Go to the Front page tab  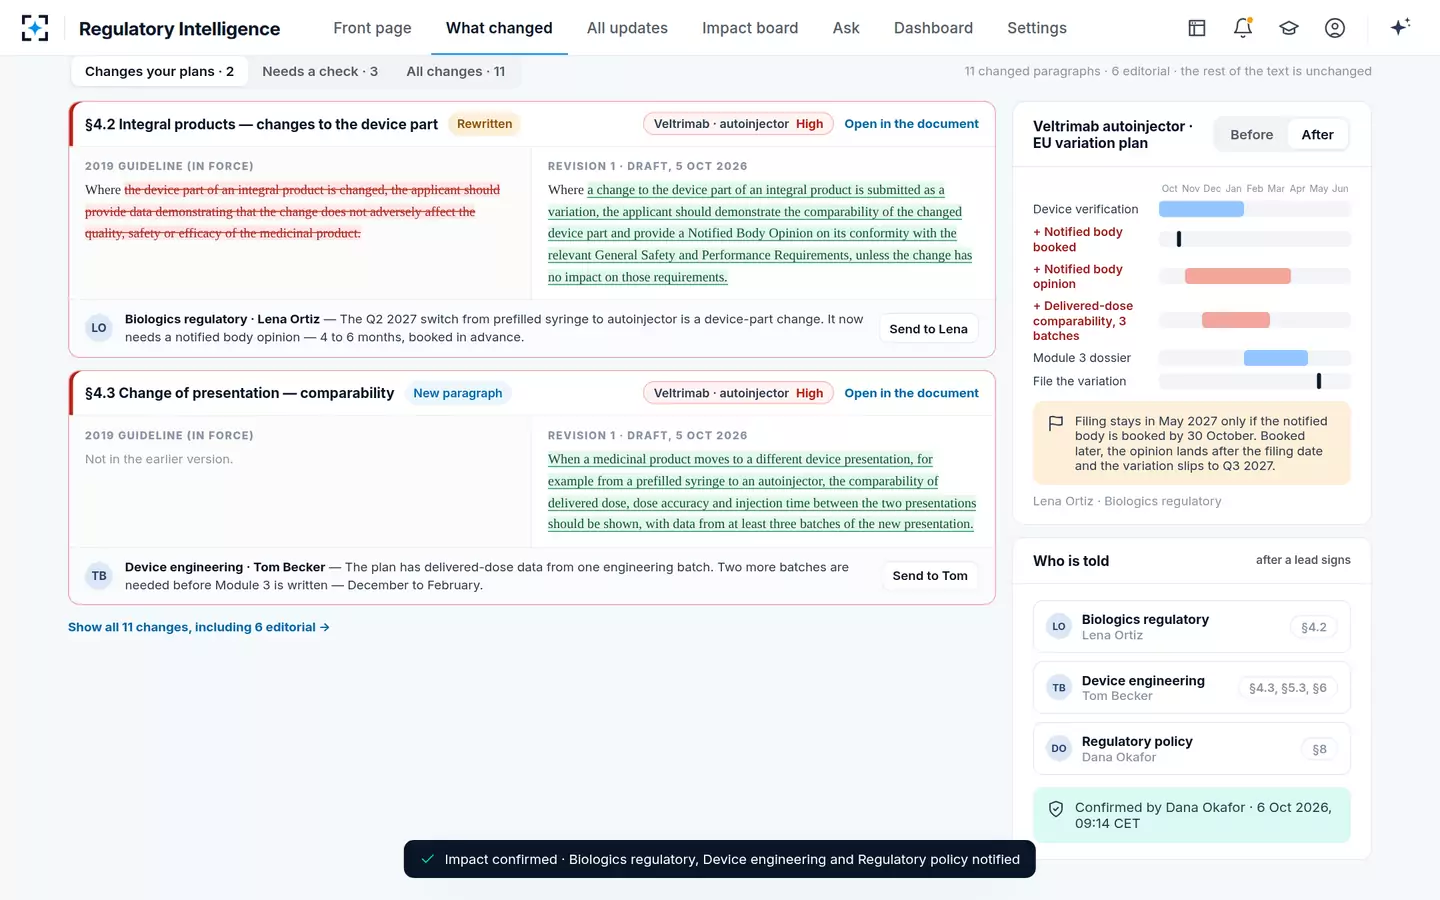pos(373,28)
